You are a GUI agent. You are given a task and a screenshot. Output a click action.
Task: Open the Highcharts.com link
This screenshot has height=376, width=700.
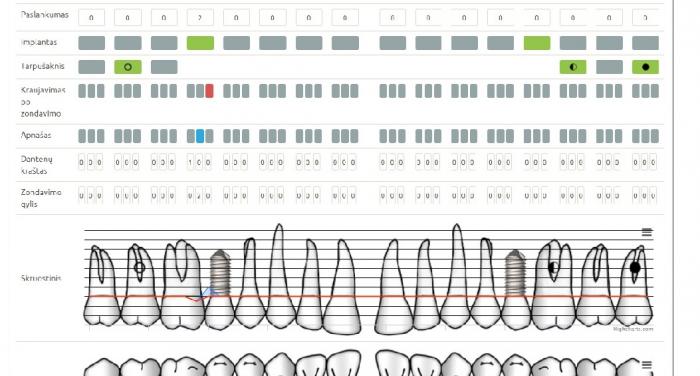point(633,329)
